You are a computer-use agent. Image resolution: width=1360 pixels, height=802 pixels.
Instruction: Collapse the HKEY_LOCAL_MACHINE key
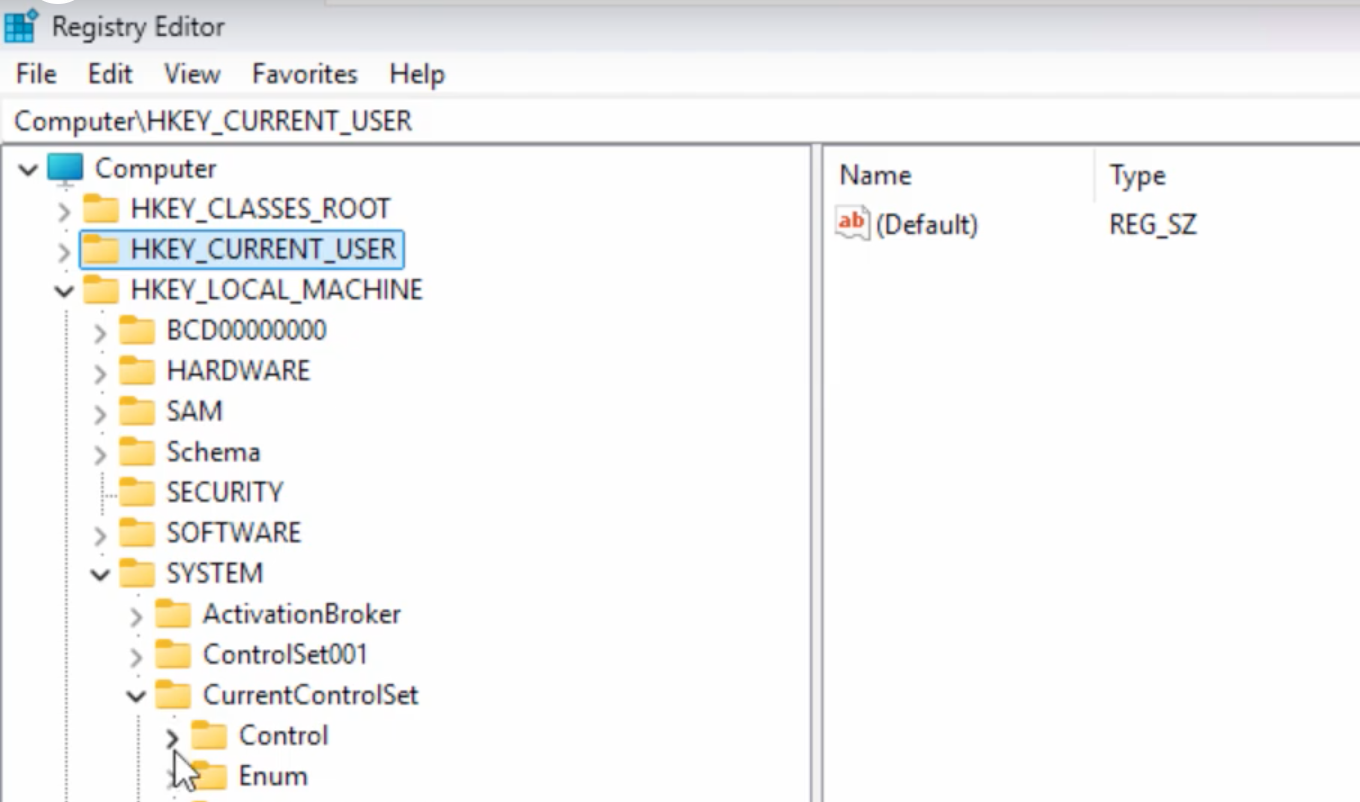(64, 290)
